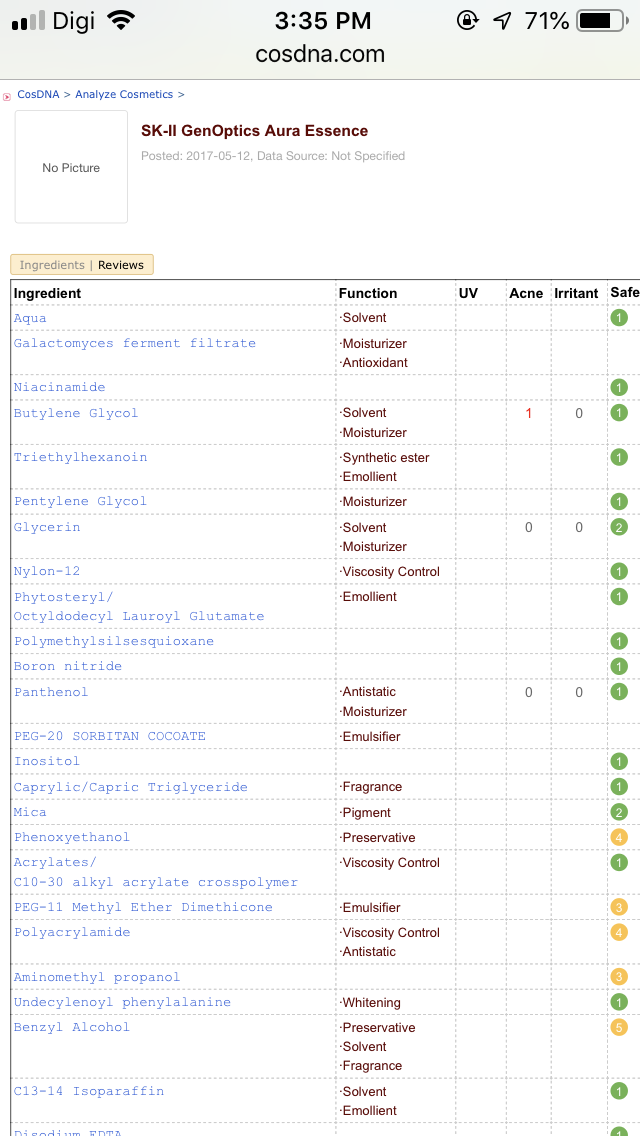Viewport: 640px width, 1136px height.
Task: Tap the Wi-Fi icon in status bar
Action: point(121,21)
